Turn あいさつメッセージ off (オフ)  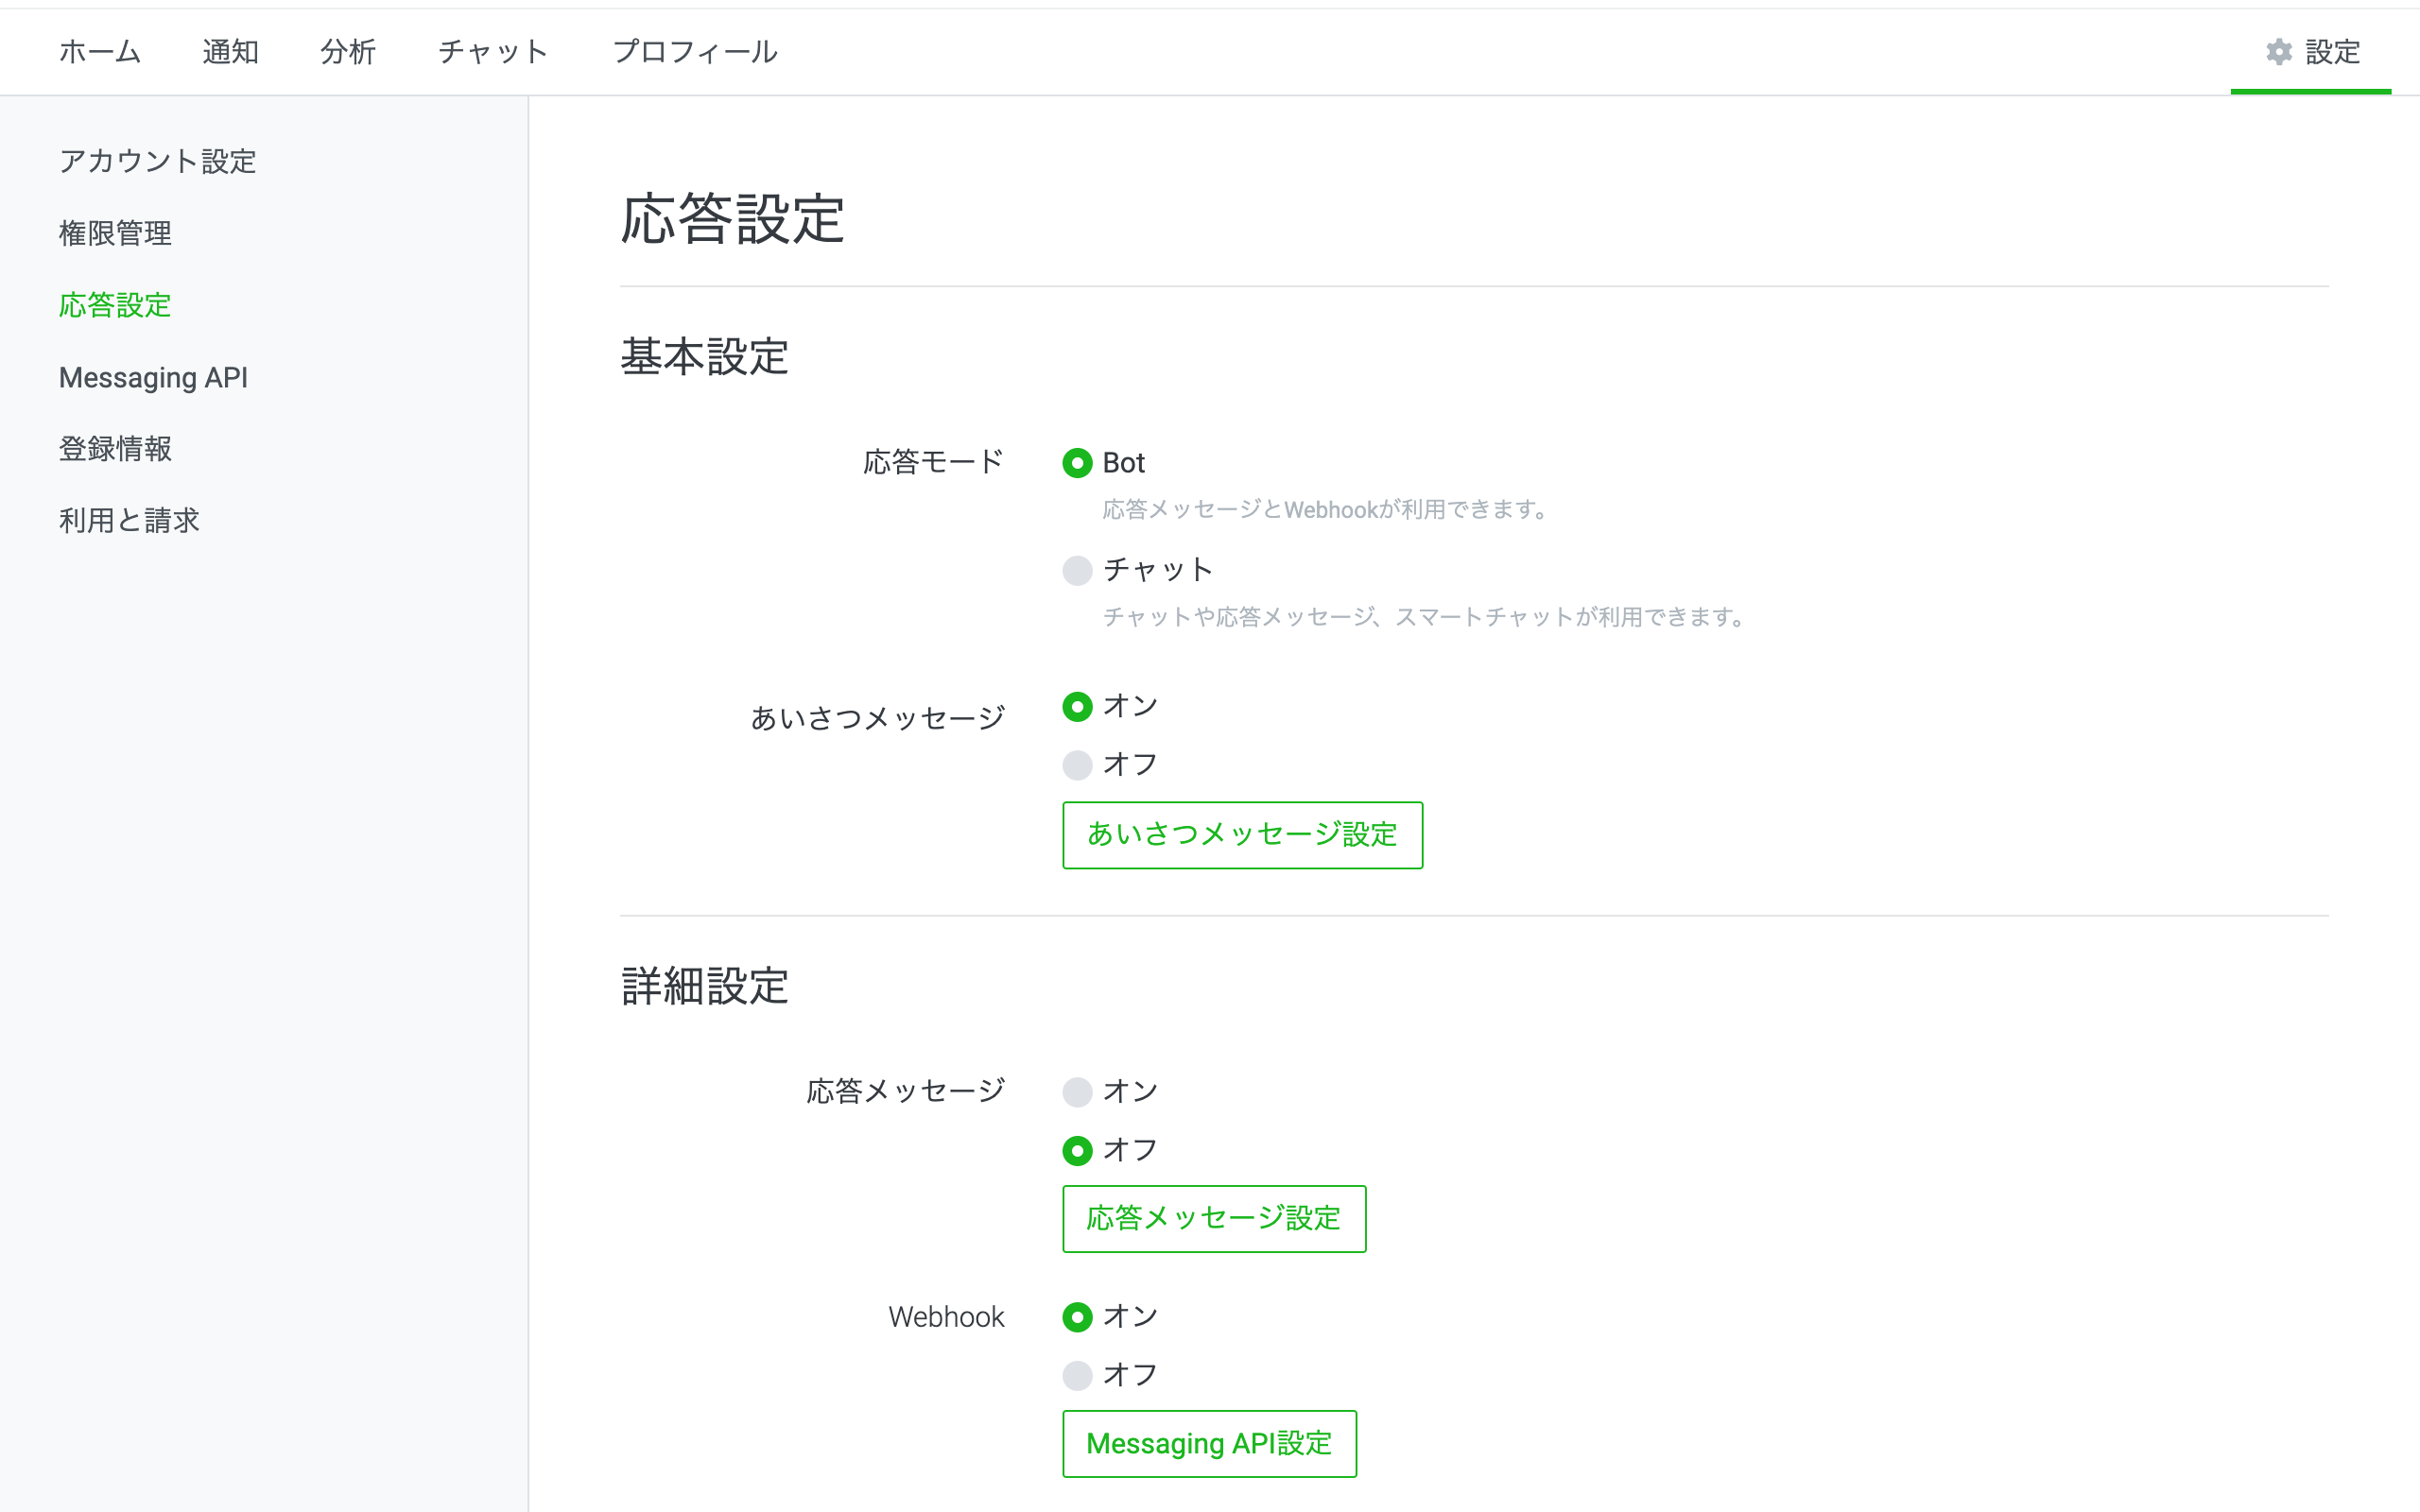[1077, 765]
